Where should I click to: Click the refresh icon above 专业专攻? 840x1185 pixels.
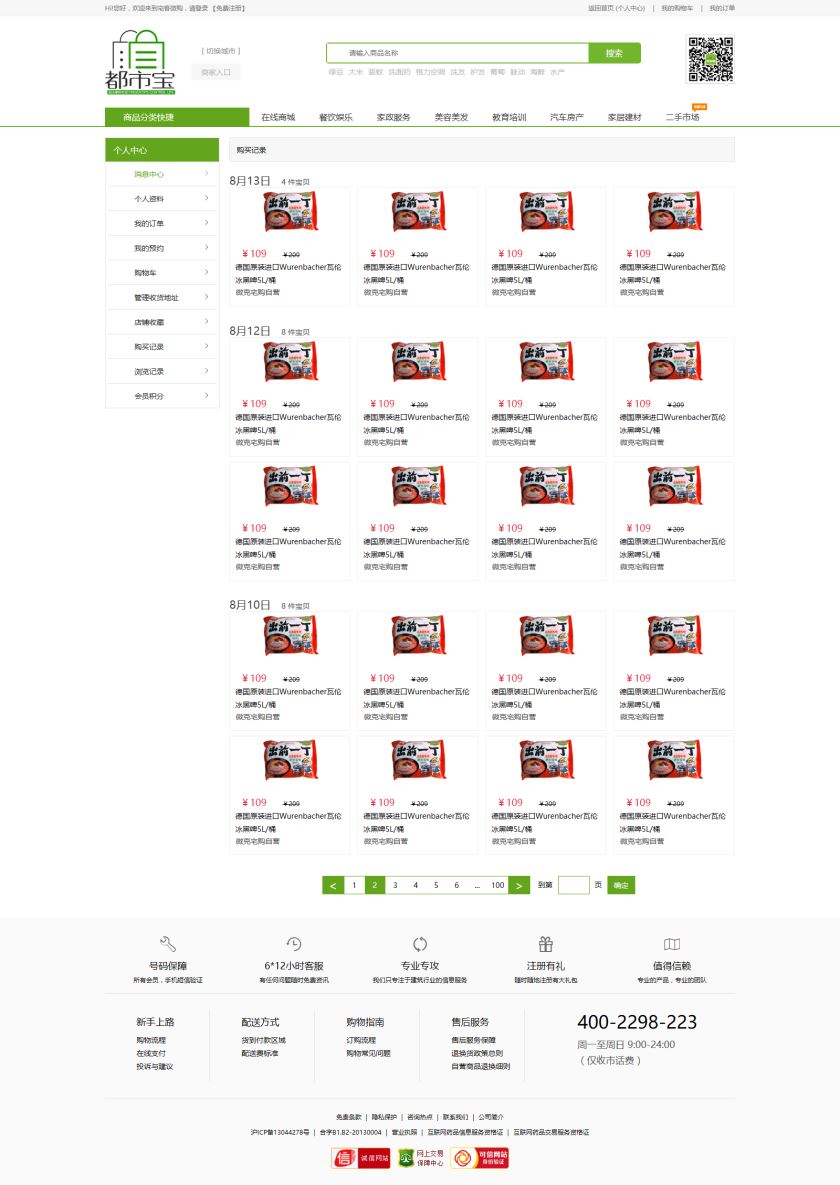point(420,943)
